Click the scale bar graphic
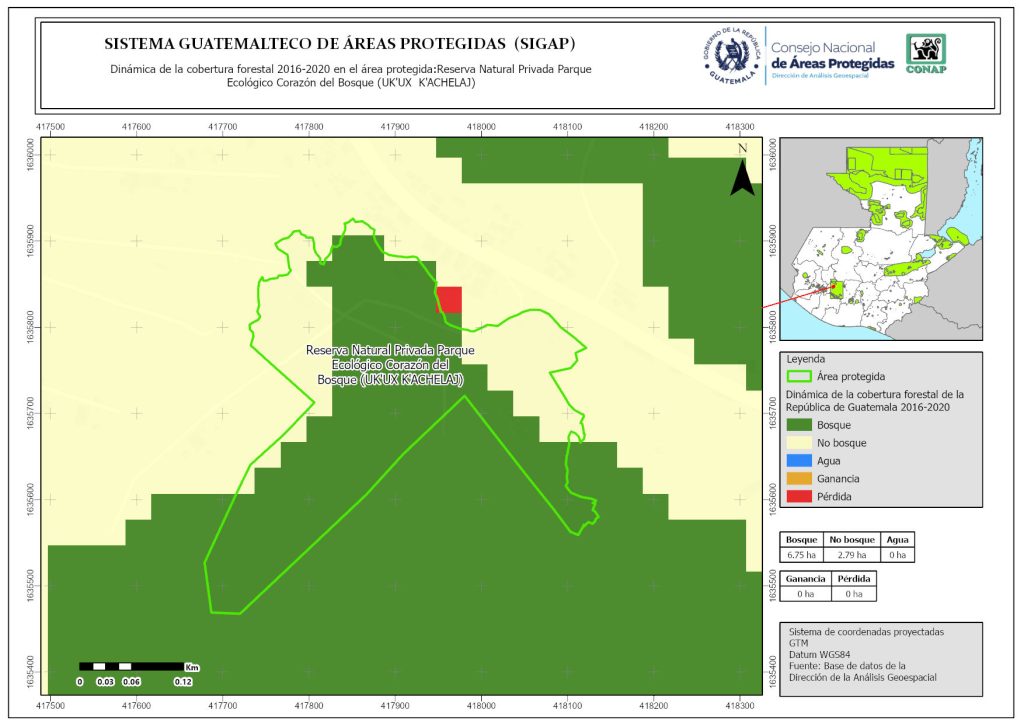This screenshot has width=1024, height=724. [x=131, y=666]
